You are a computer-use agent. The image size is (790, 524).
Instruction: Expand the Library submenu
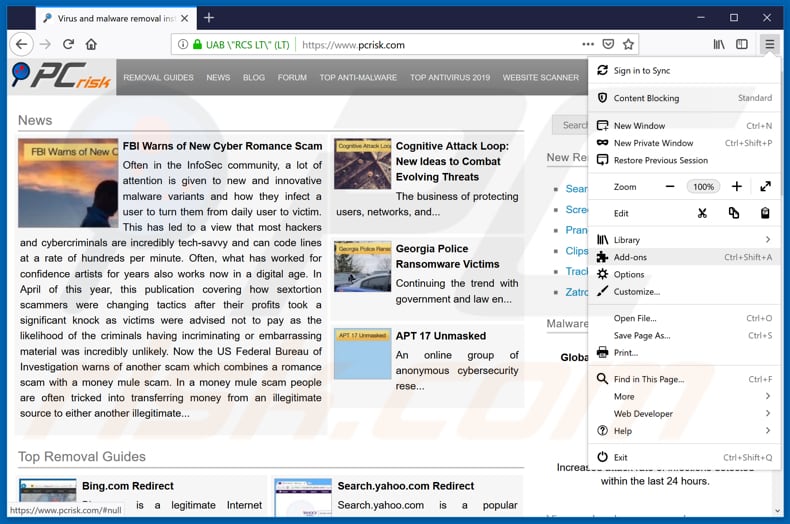pos(684,240)
